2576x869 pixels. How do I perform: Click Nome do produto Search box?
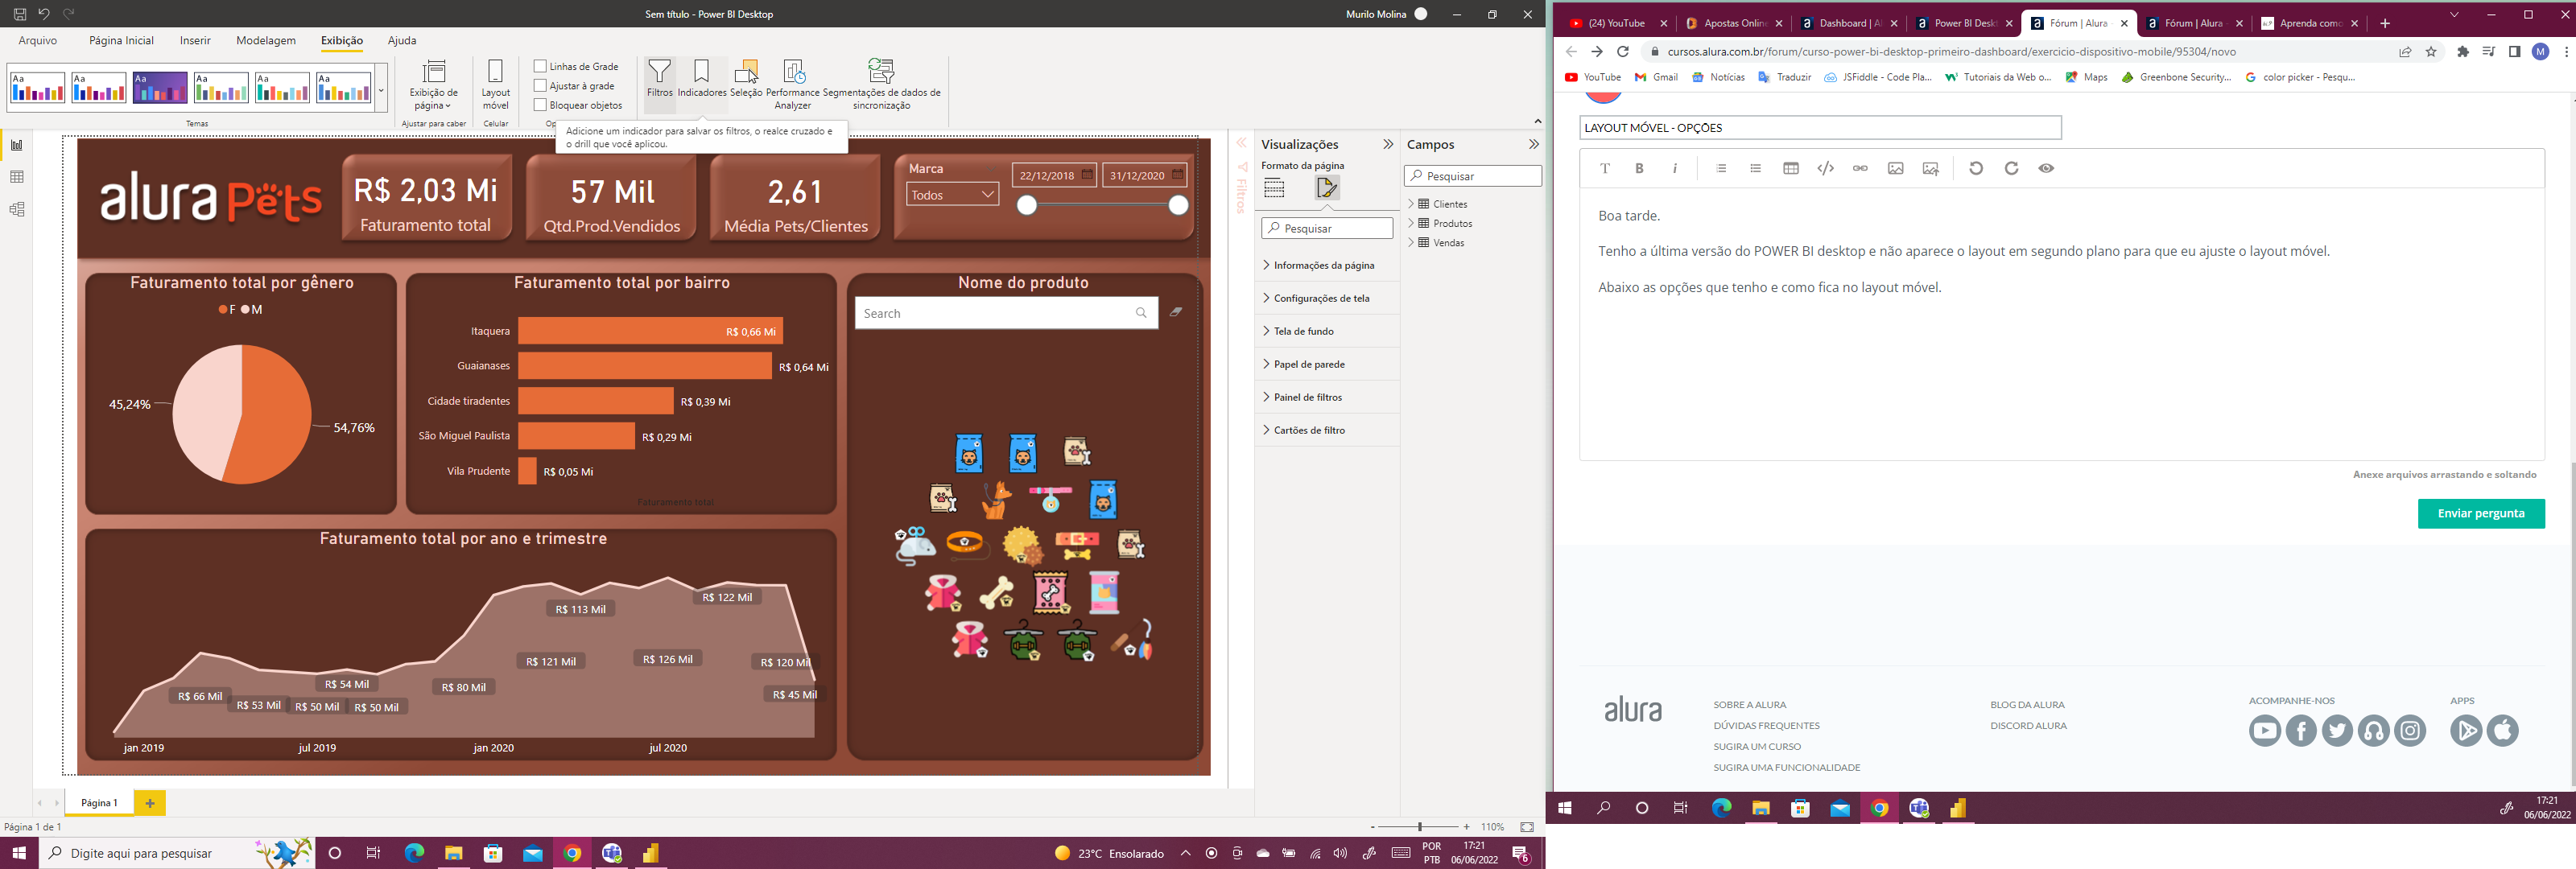point(1006,313)
